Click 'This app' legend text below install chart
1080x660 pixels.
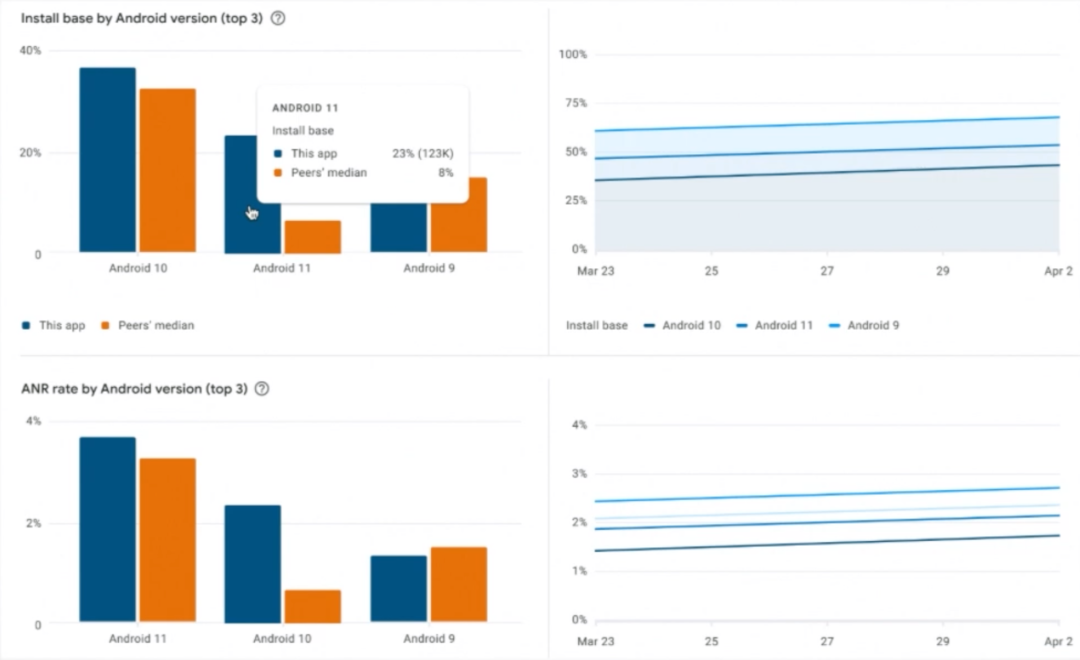[62, 325]
